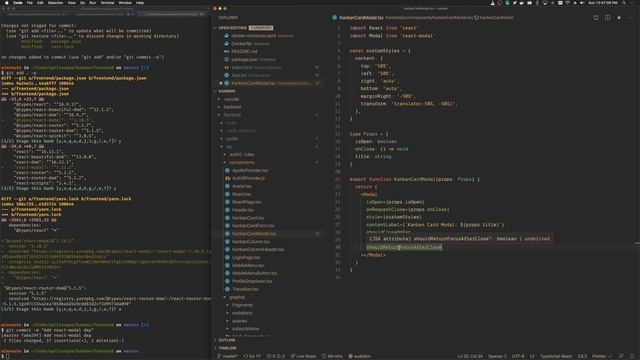The image size is (640, 360).
Task: Expand the TIMELINE section
Action: [227, 348]
